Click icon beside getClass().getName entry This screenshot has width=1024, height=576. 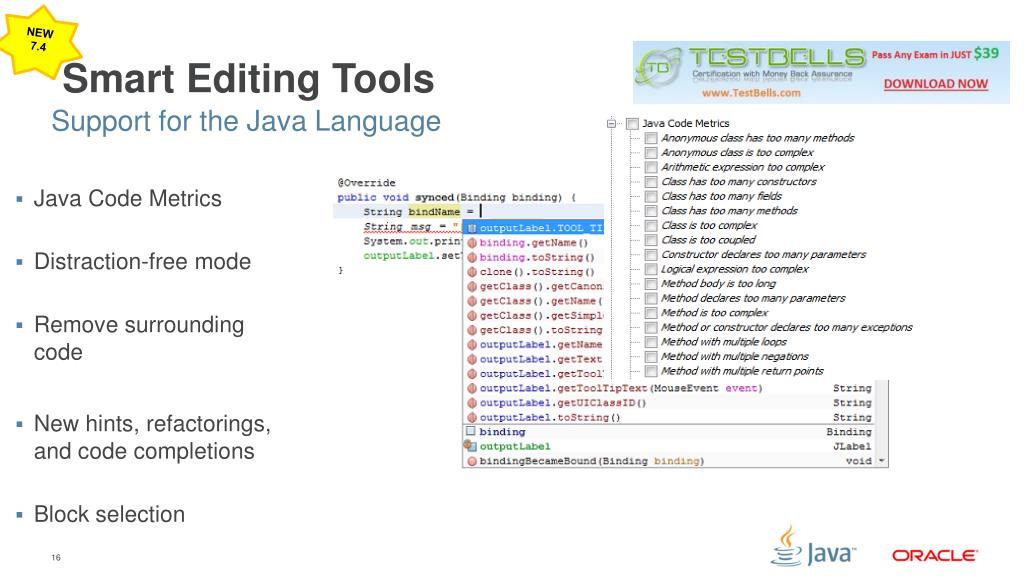(472, 301)
